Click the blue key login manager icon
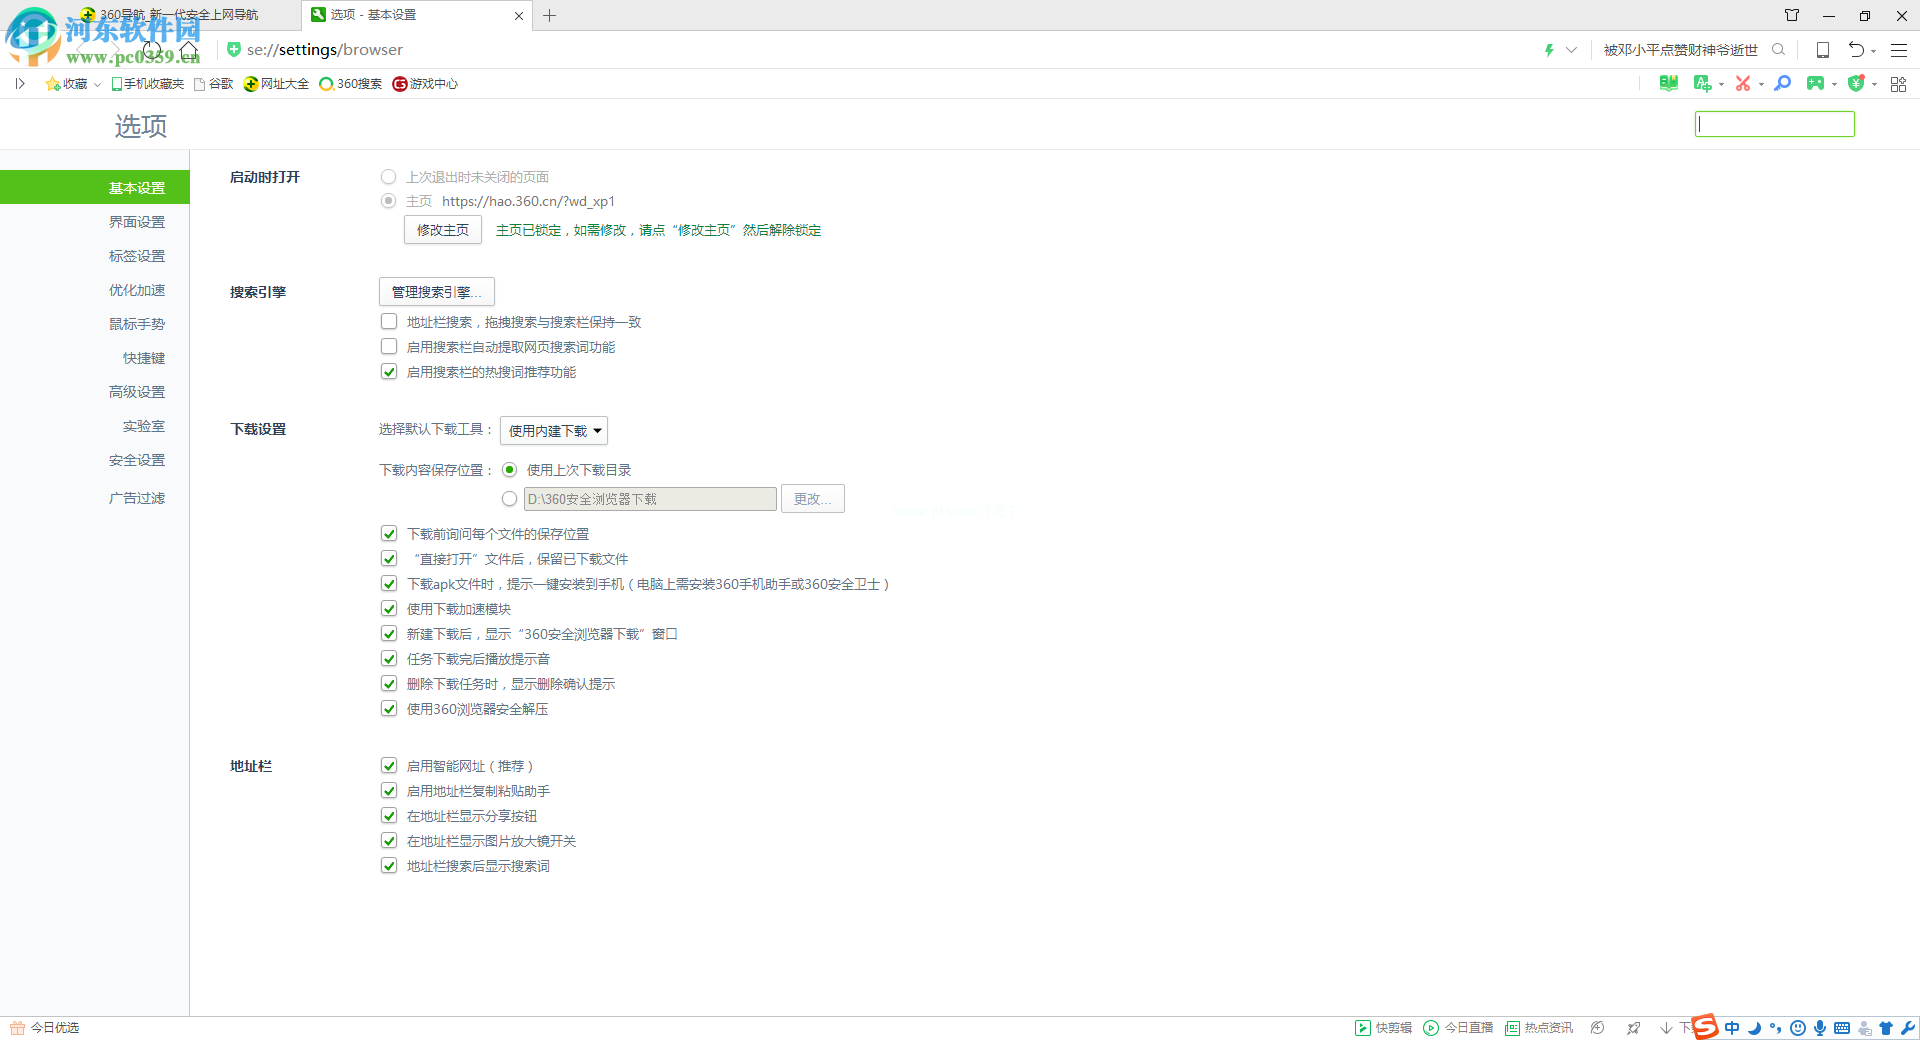 (1782, 84)
